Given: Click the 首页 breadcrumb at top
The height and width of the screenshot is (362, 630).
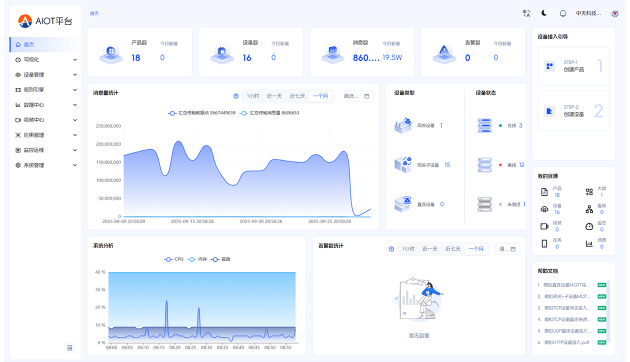Looking at the screenshot, I should tap(94, 13).
